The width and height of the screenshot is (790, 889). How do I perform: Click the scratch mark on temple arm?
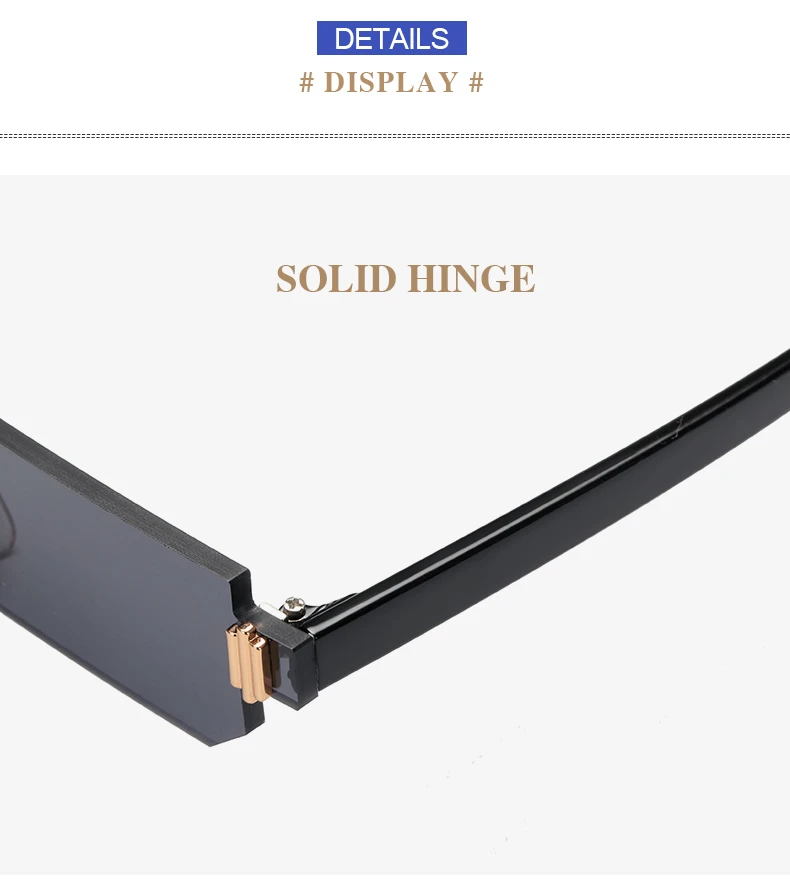678,427
